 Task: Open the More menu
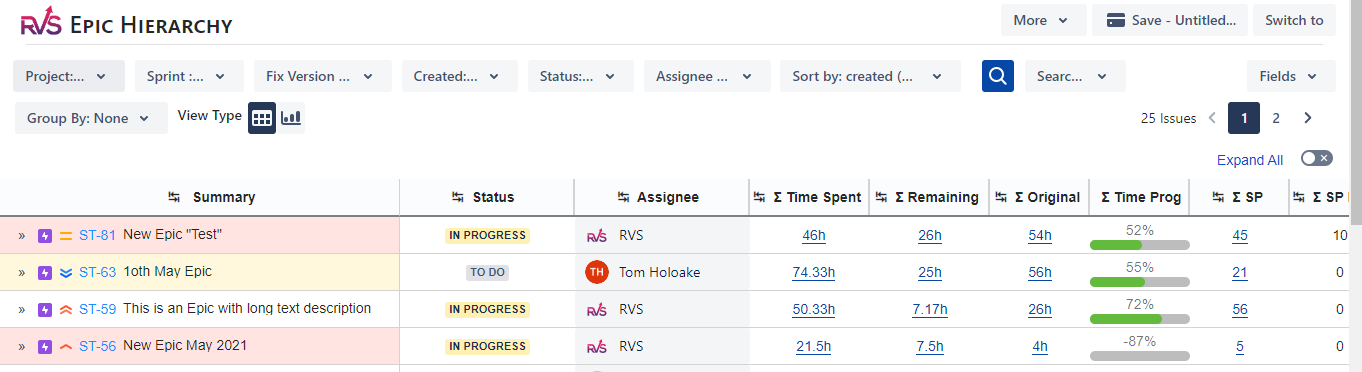click(1044, 20)
